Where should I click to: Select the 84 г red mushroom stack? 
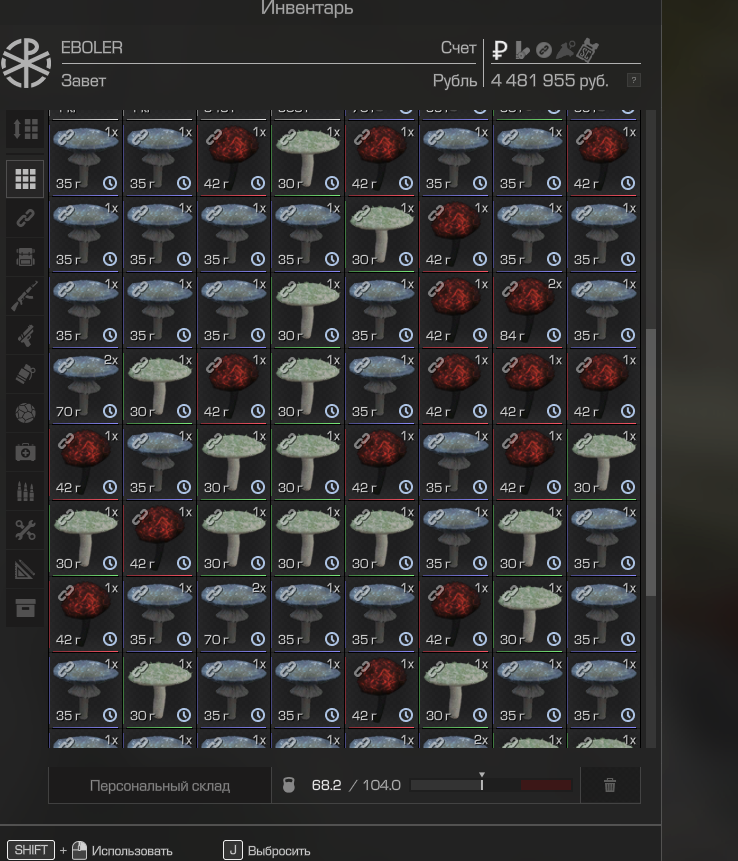tap(530, 311)
